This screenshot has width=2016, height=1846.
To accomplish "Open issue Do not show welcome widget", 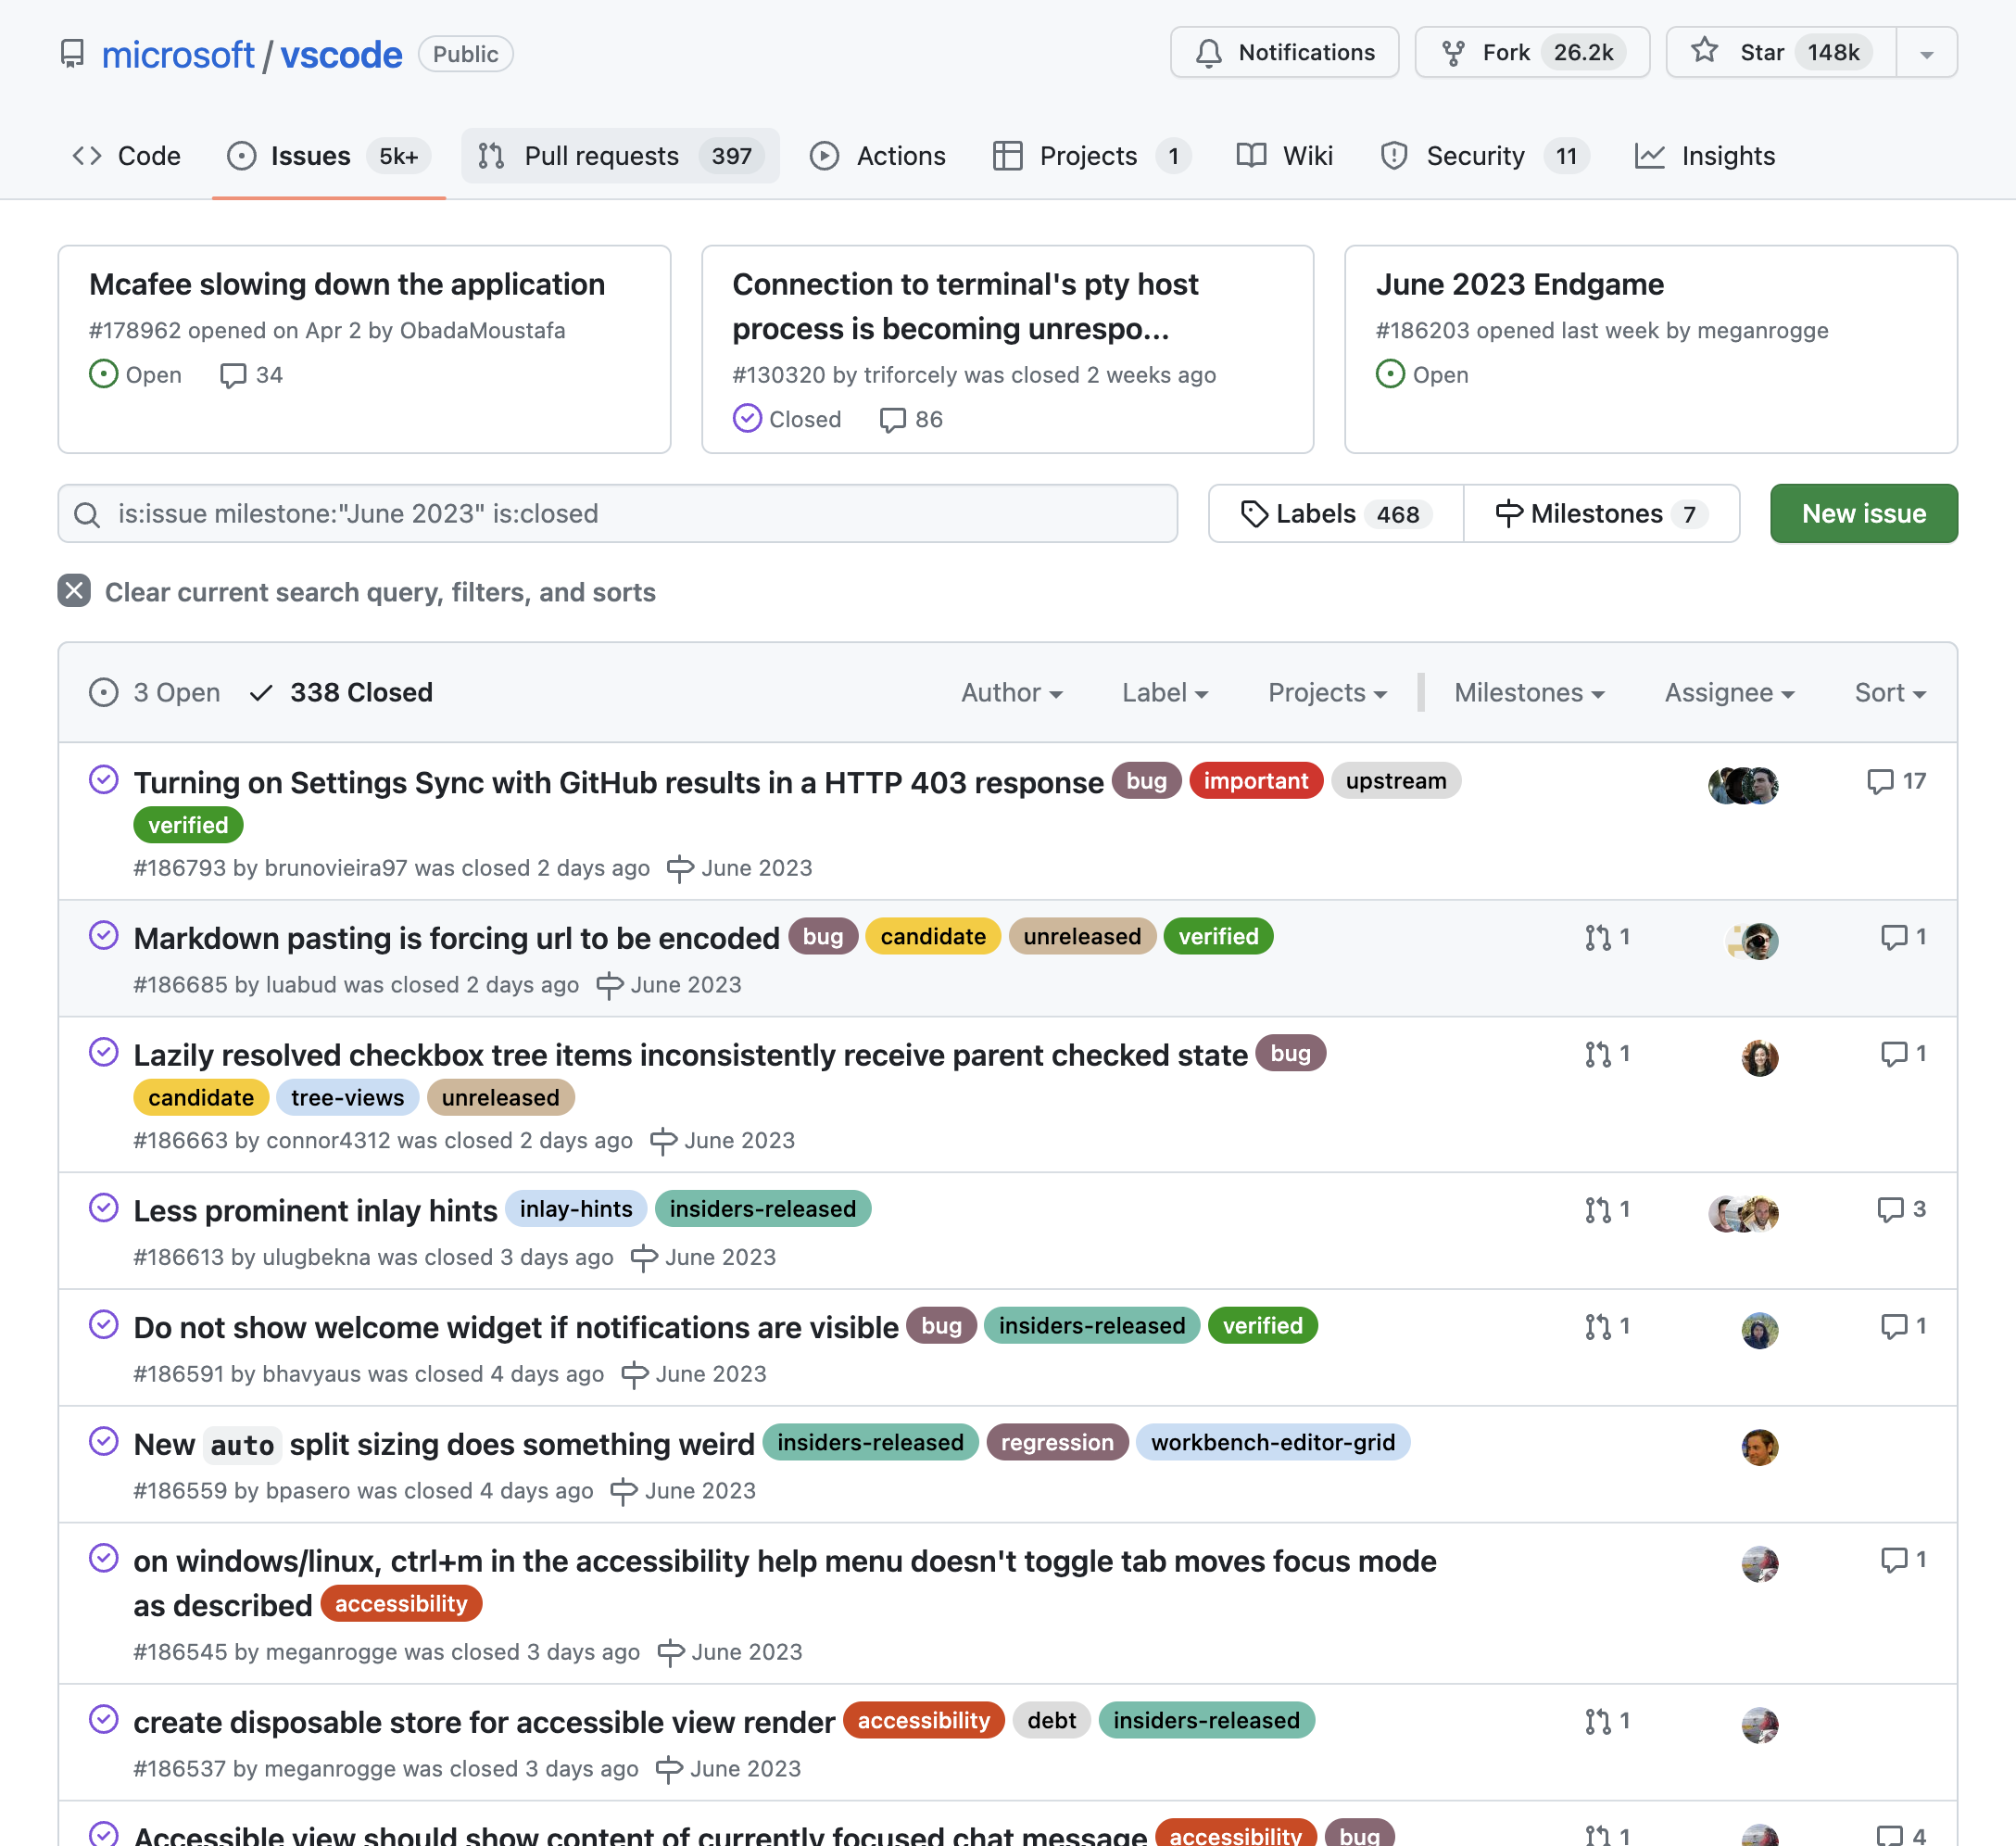I will click(x=516, y=1327).
